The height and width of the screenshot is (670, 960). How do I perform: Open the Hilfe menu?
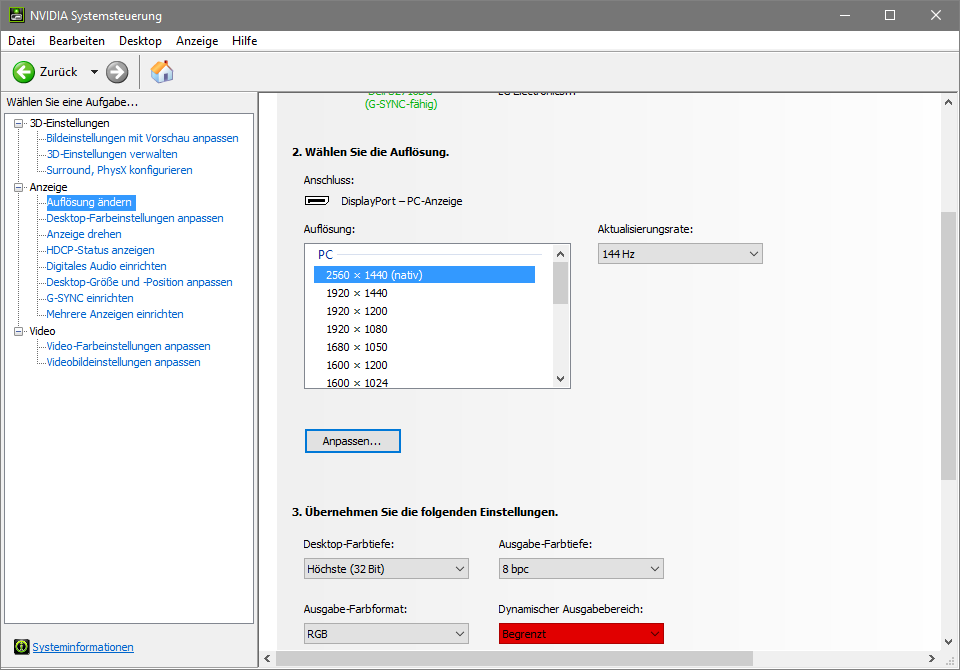click(244, 40)
